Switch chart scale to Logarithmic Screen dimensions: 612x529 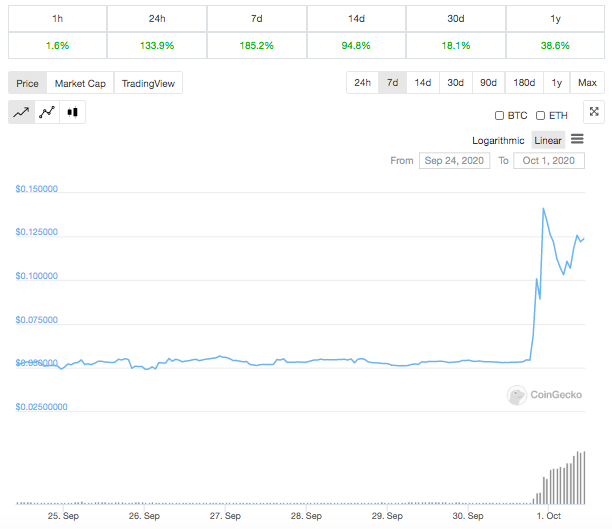coord(498,141)
